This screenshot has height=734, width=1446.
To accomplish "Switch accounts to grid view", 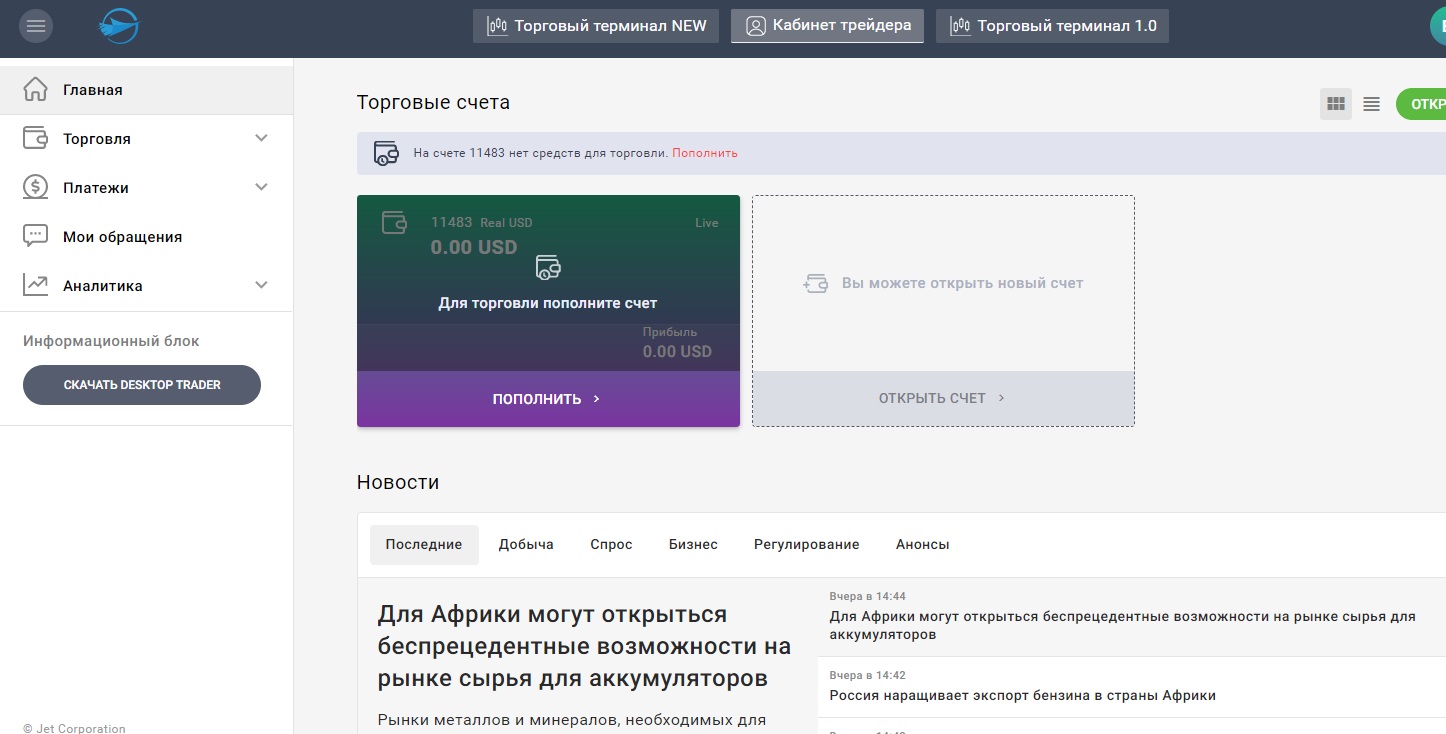I will [x=1335, y=104].
